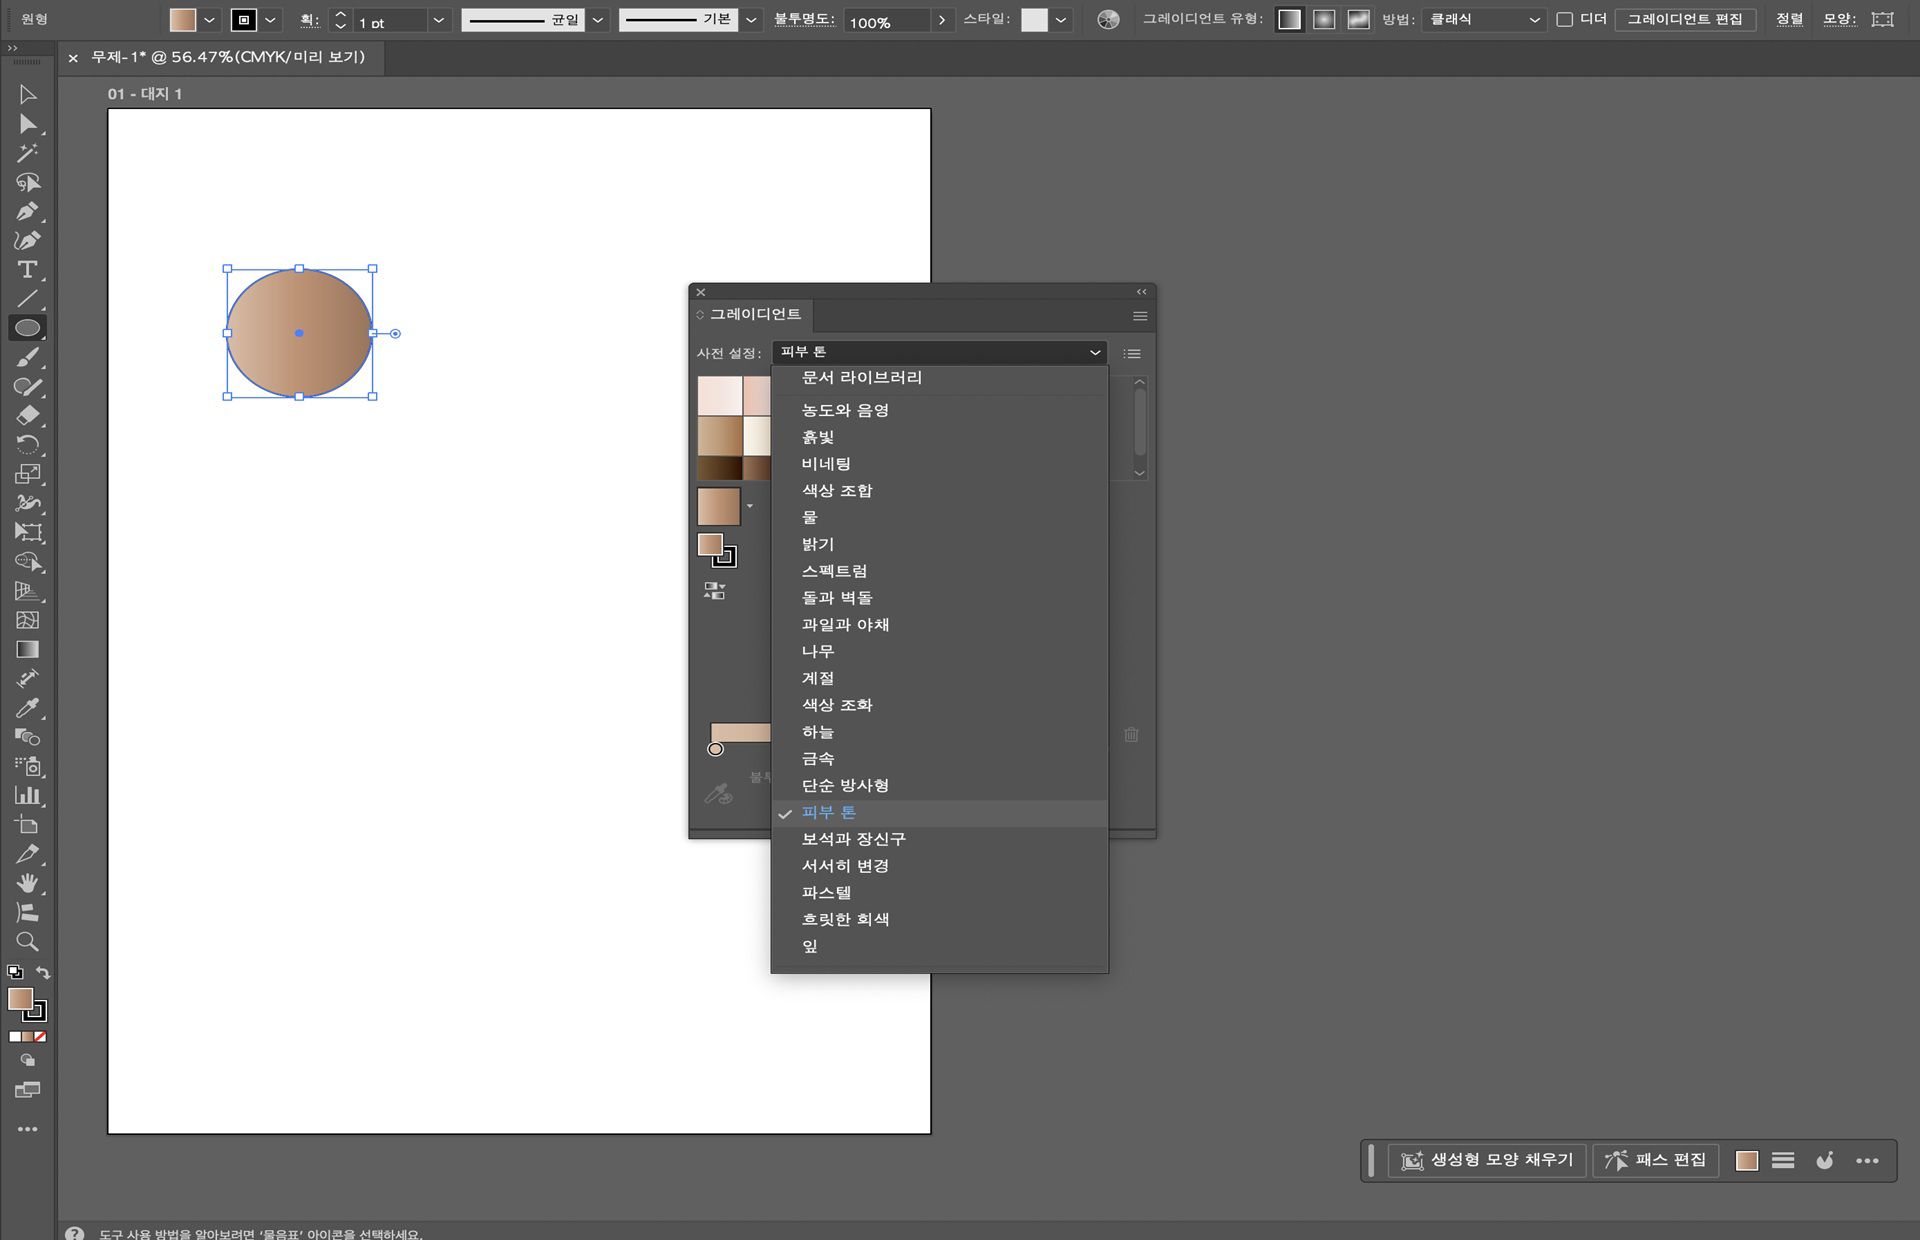This screenshot has height=1240, width=1920.
Task: Swap fill and stroke colors in toolbar
Action: point(42,972)
